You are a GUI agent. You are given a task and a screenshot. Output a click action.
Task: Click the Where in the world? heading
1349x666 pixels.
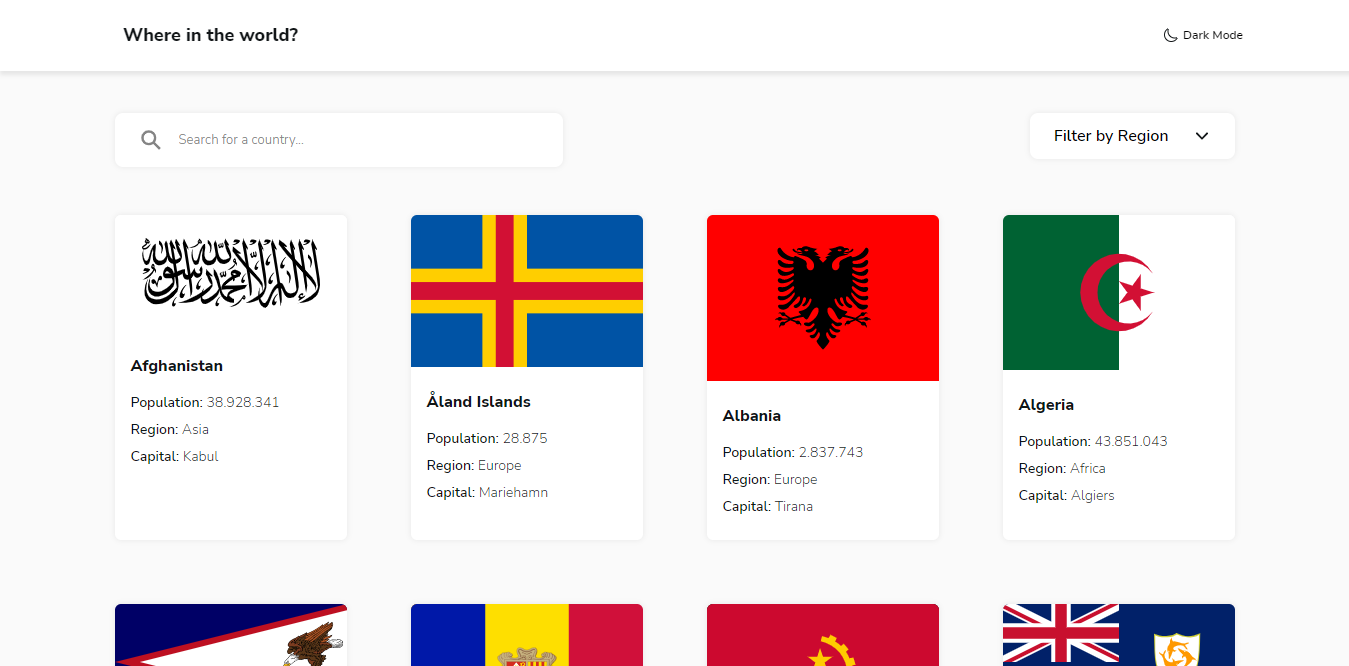211,35
